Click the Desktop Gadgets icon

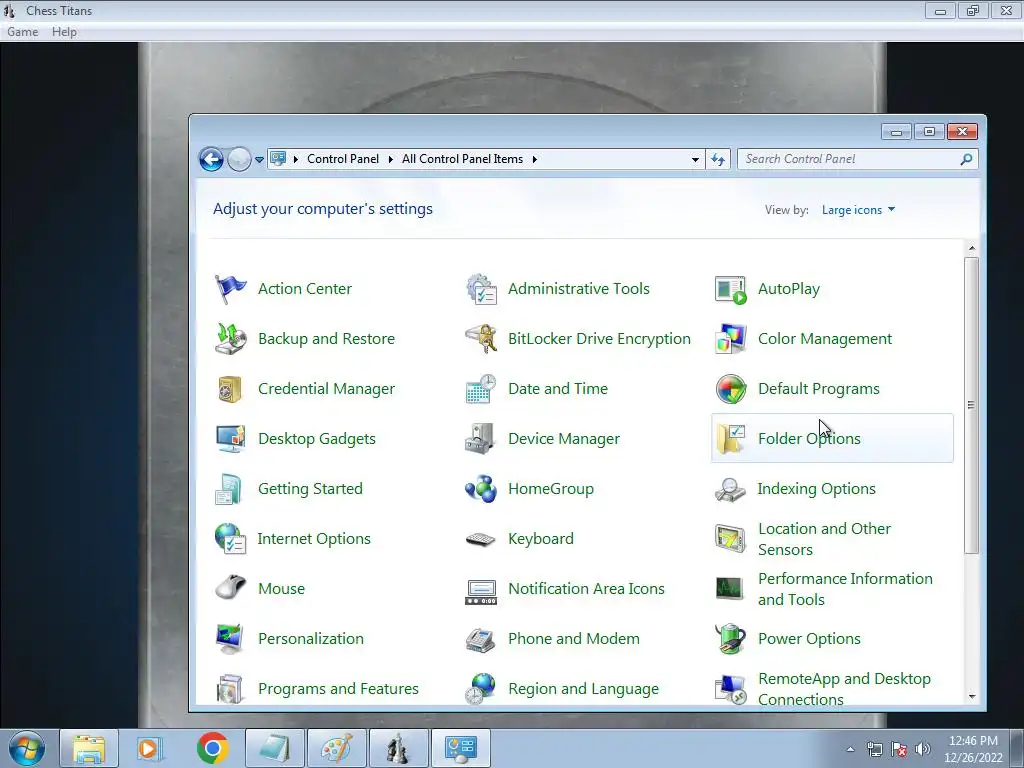[230, 438]
